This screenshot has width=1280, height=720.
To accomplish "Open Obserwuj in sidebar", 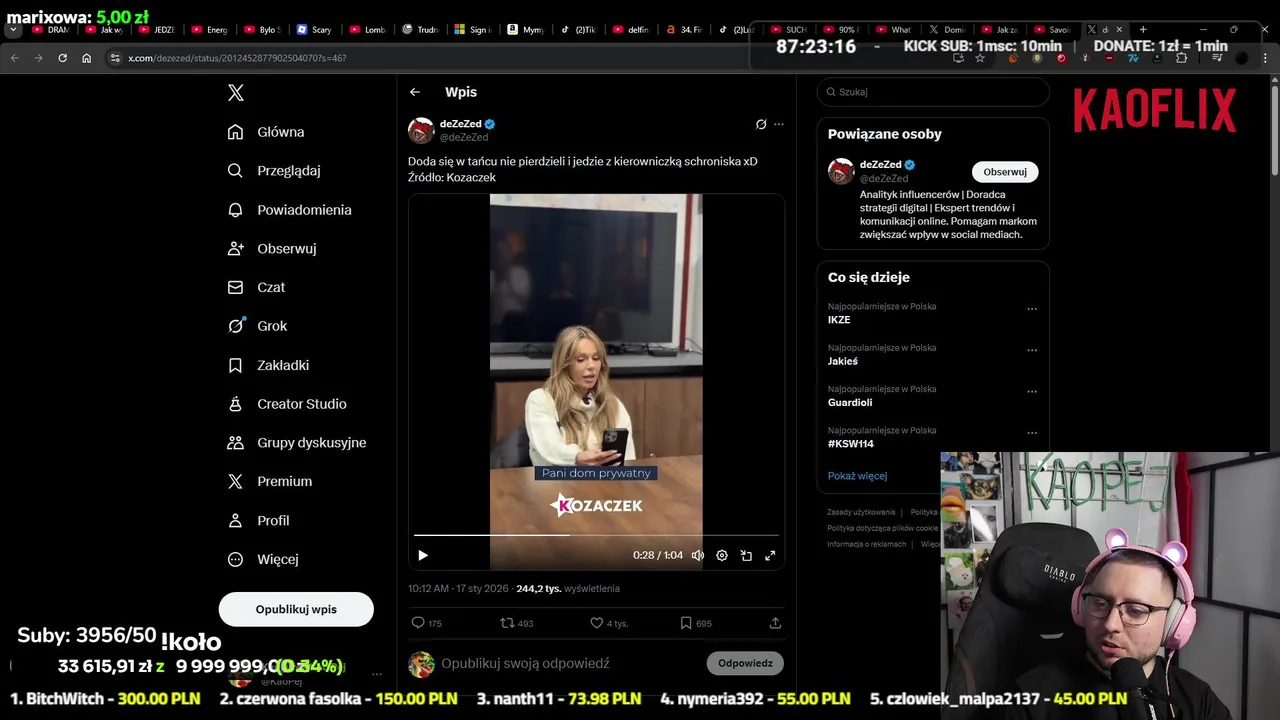I will (272, 248).
